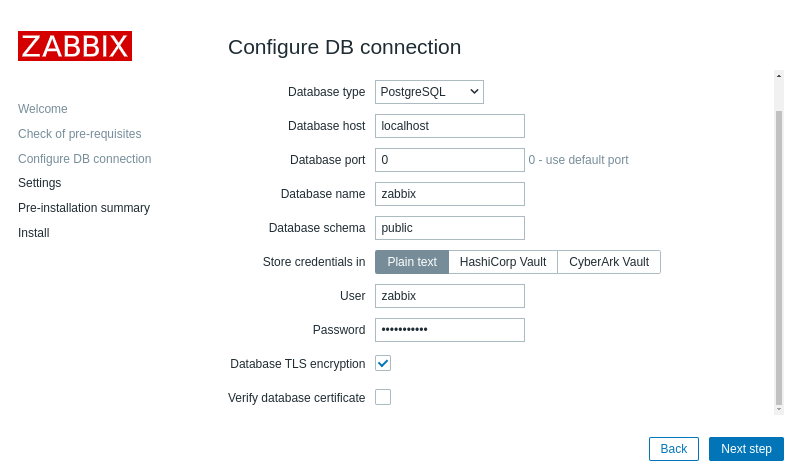Image resolution: width=808 pixels, height=470 pixels.
Task: Open Check of pre-requisites step
Action: (80, 134)
